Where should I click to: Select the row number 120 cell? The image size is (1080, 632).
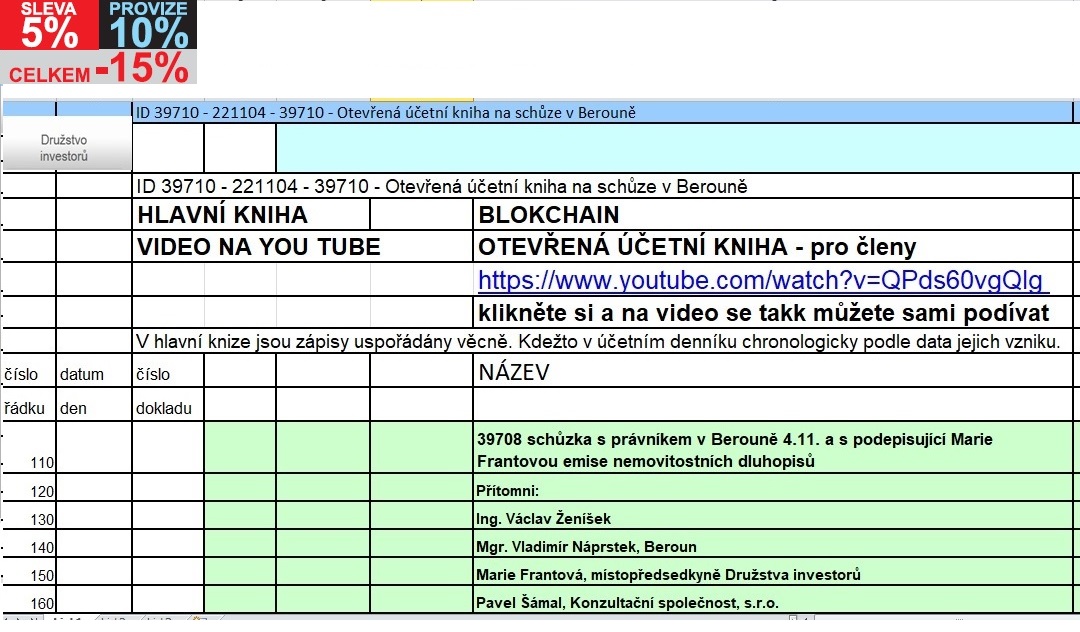pos(28,488)
